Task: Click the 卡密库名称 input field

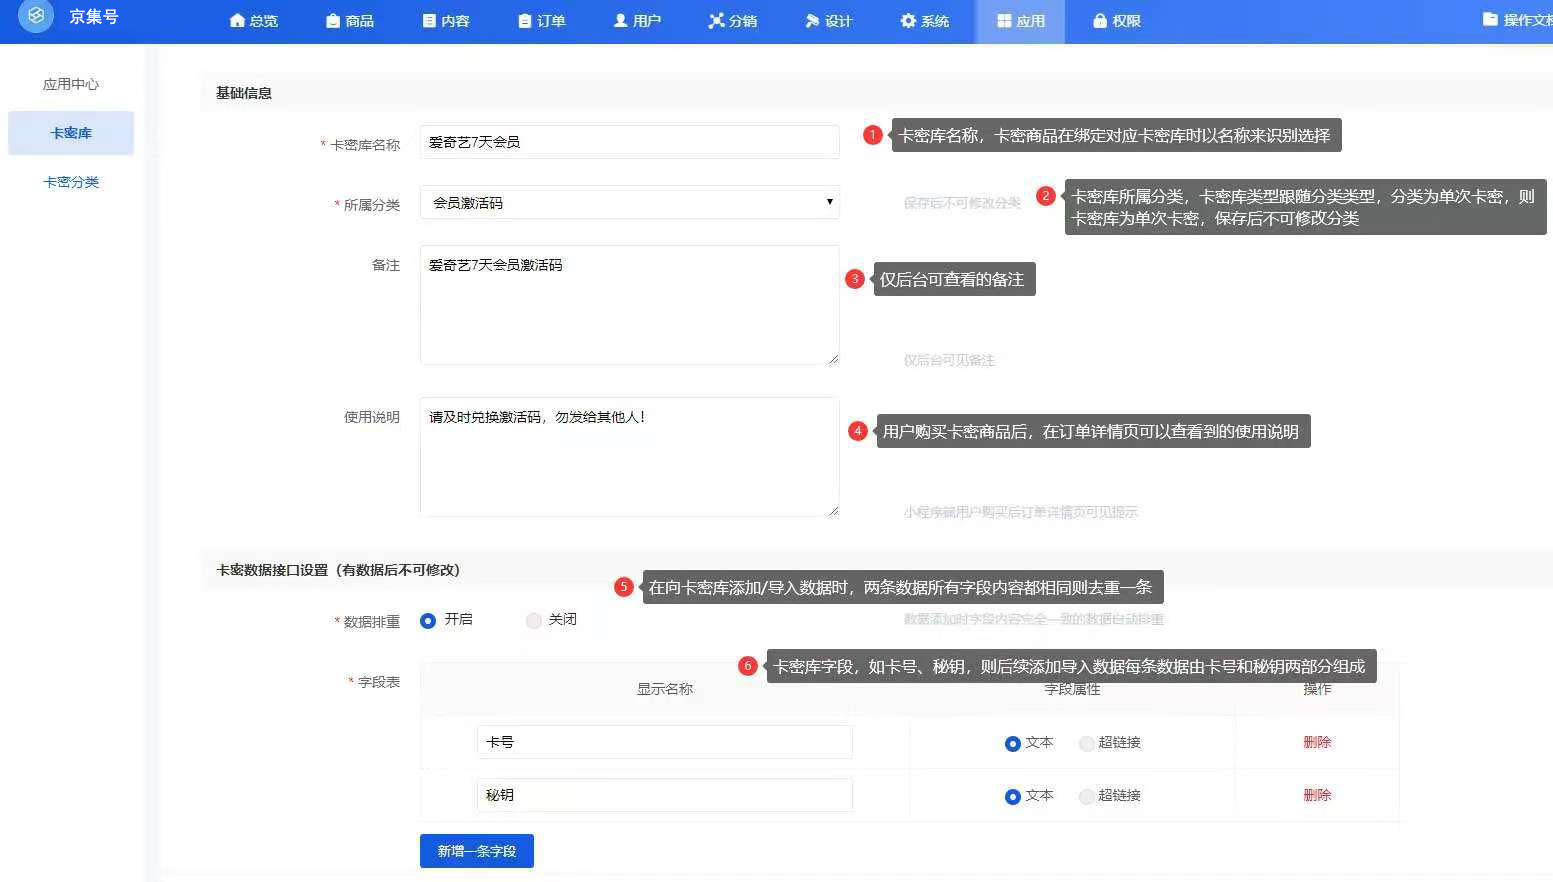Action: tap(629, 142)
